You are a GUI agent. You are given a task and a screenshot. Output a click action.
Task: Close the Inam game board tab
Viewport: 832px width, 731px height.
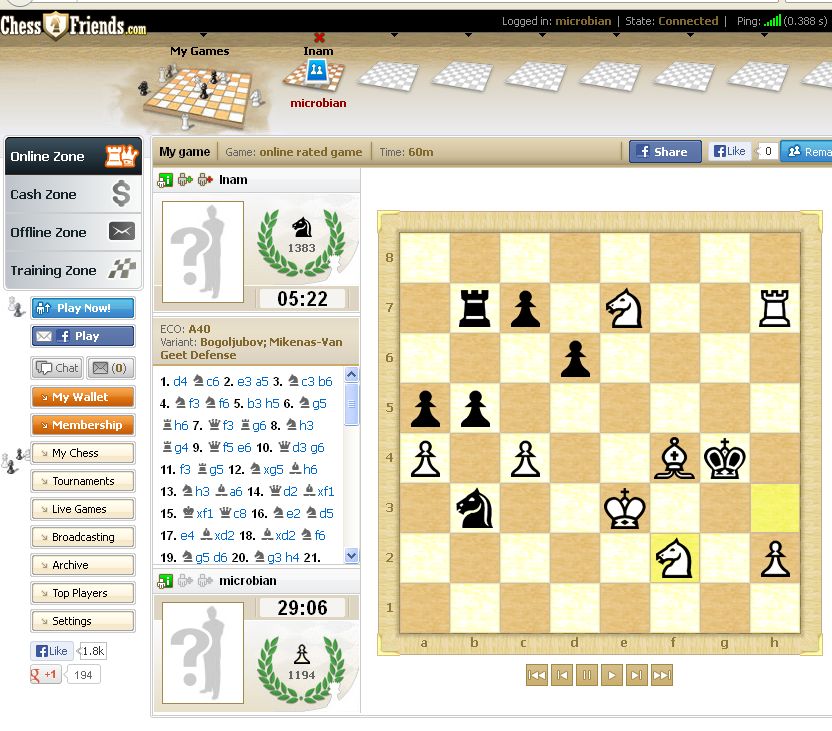point(319,37)
